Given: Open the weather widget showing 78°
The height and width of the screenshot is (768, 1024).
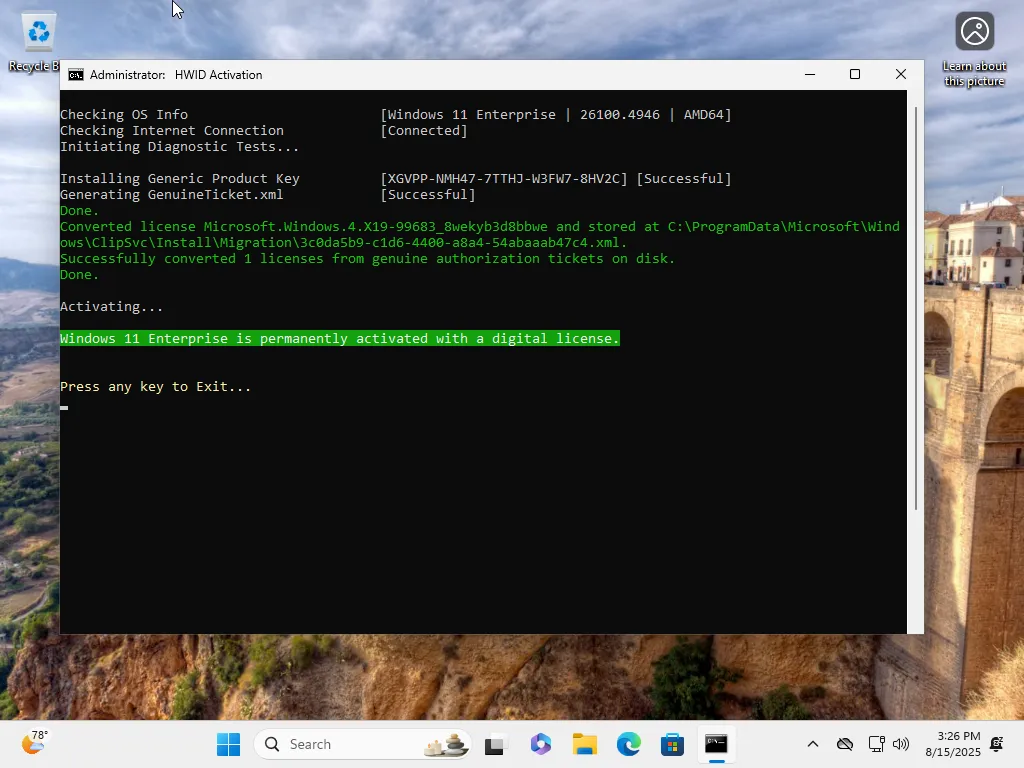Looking at the screenshot, I should tap(34, 743).
